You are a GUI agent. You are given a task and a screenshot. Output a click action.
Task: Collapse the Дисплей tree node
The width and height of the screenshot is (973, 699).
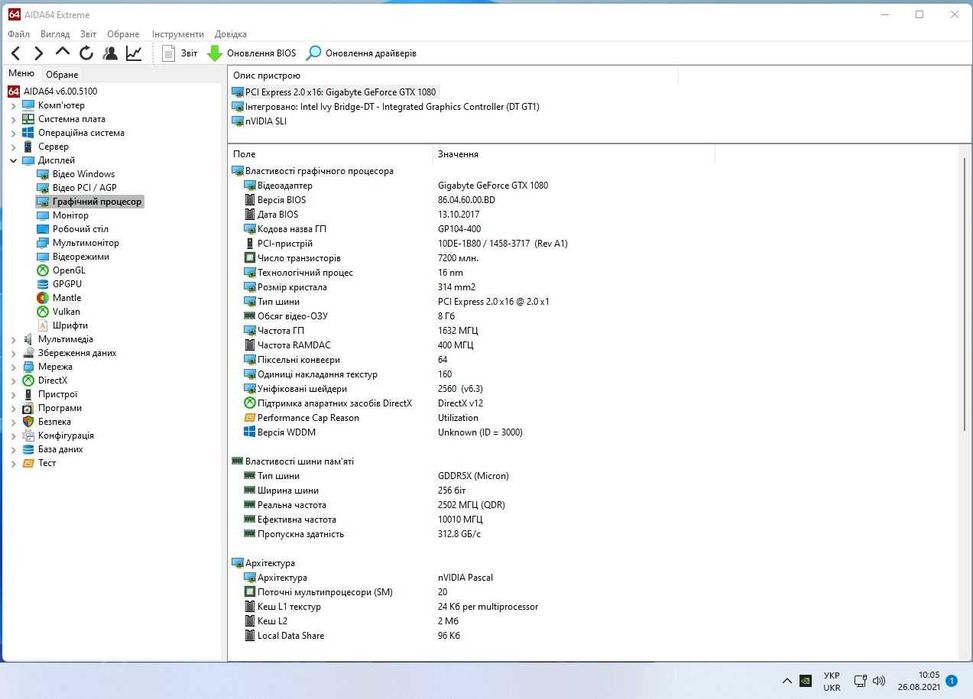[13, 160]
